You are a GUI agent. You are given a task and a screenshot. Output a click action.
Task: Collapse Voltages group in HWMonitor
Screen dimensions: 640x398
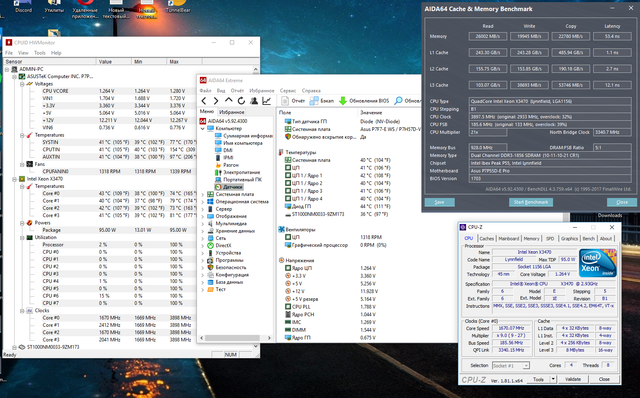[22, 84]
